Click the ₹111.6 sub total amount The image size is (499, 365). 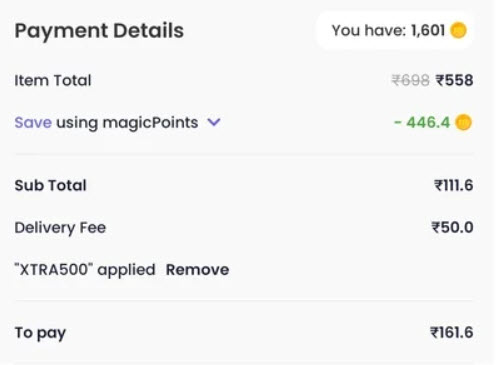point(454,185)
